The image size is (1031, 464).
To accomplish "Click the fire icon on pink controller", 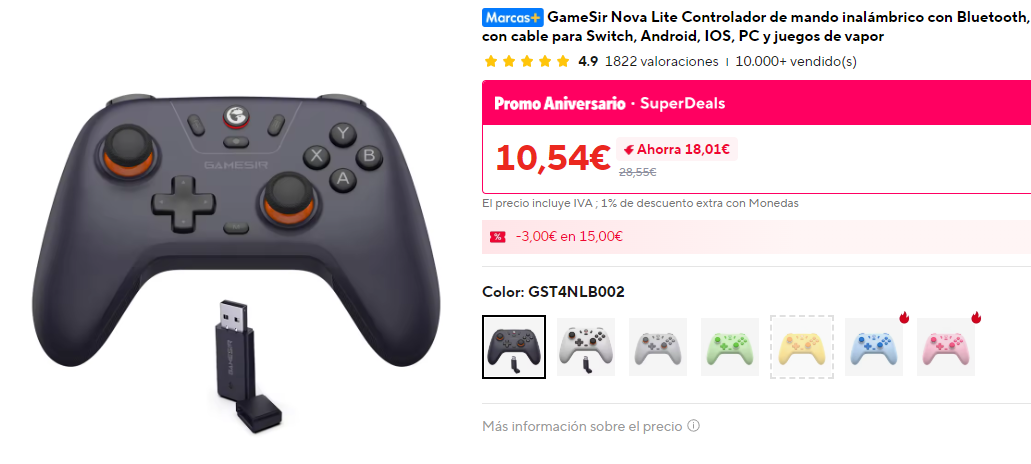I will coord(976,318).
